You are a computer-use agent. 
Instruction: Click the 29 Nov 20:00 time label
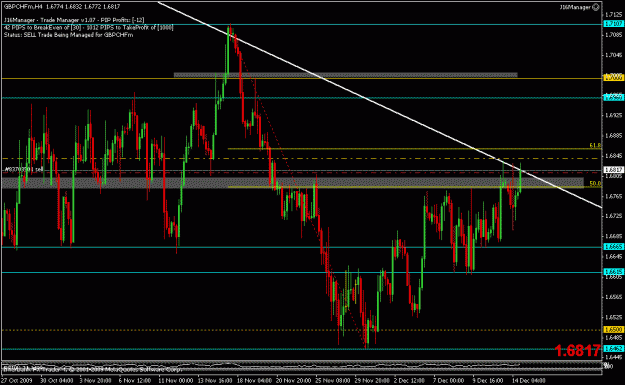click(372, 380)
